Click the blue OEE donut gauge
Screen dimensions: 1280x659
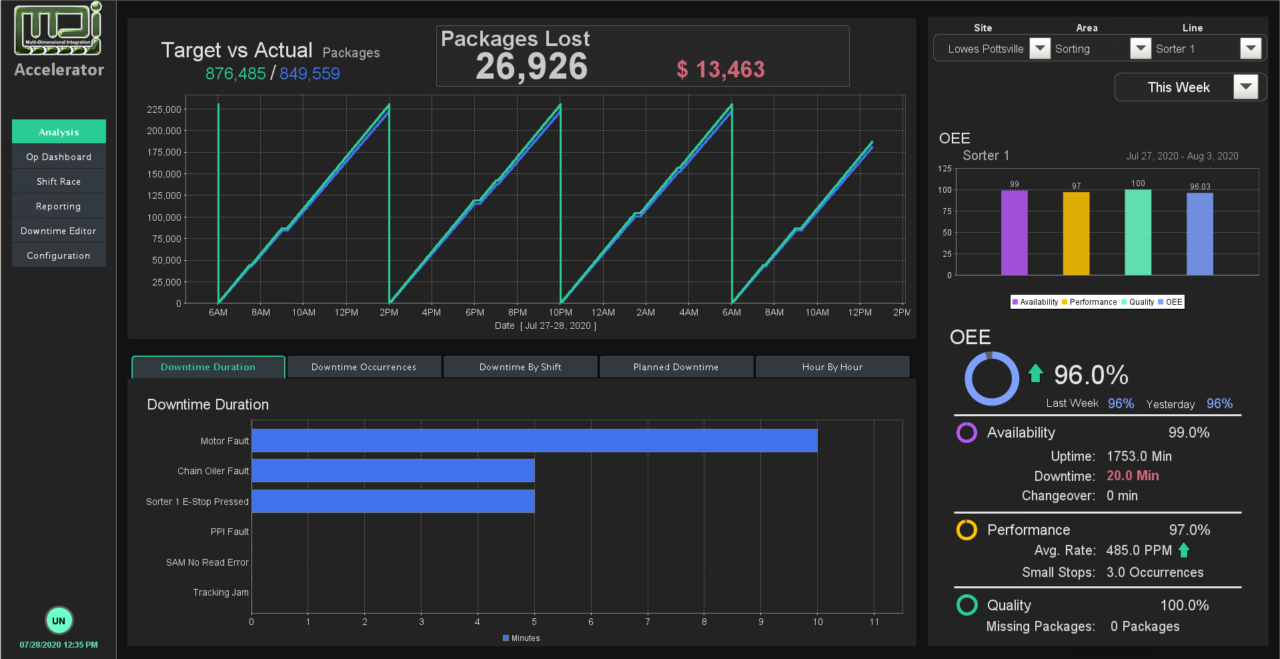pyautogui.click(x=991, y=379)
